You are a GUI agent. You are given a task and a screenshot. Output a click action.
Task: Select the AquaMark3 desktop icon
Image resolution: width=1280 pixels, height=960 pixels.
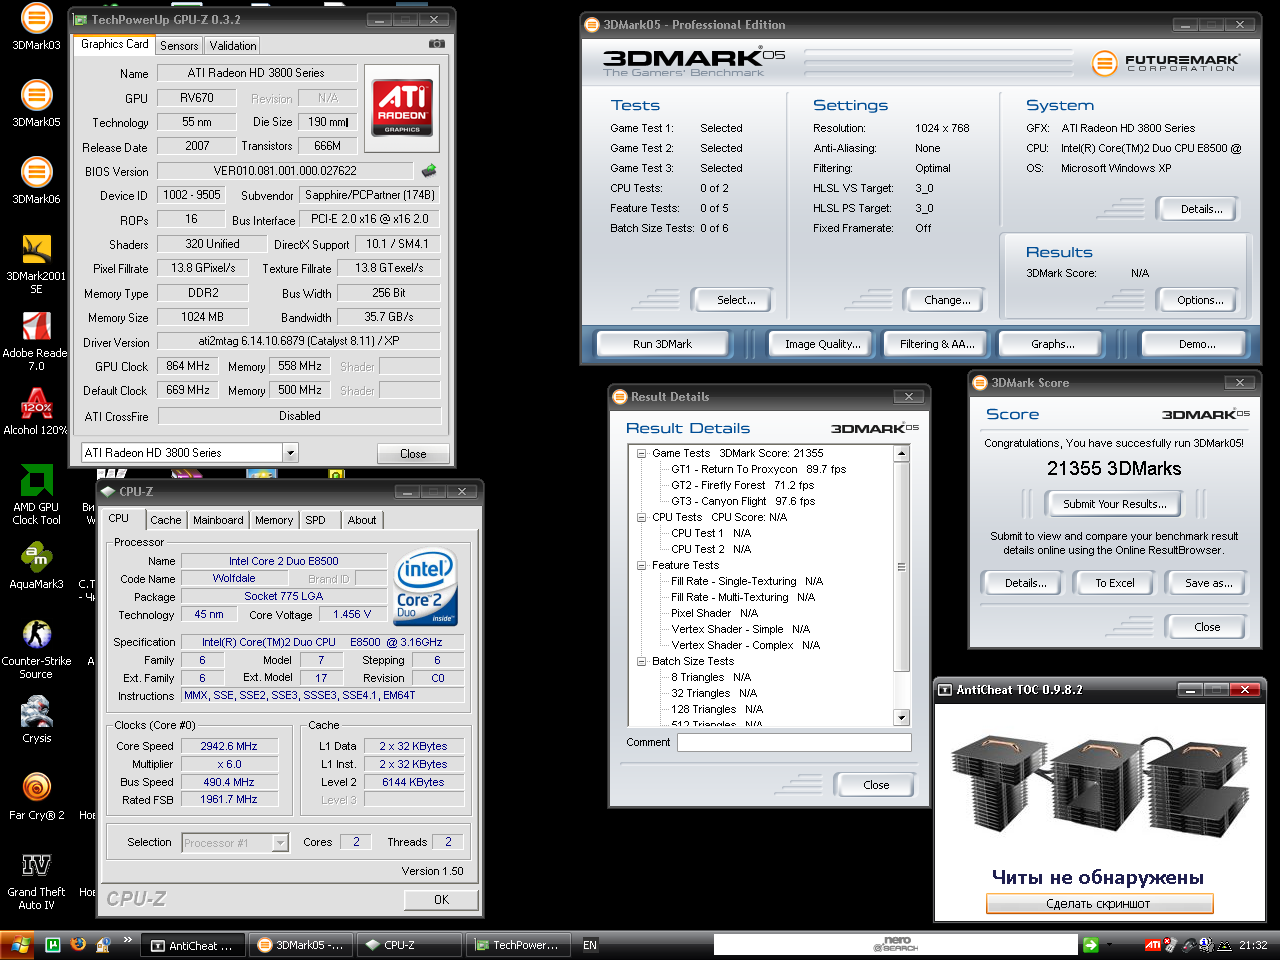pos(36,566)
